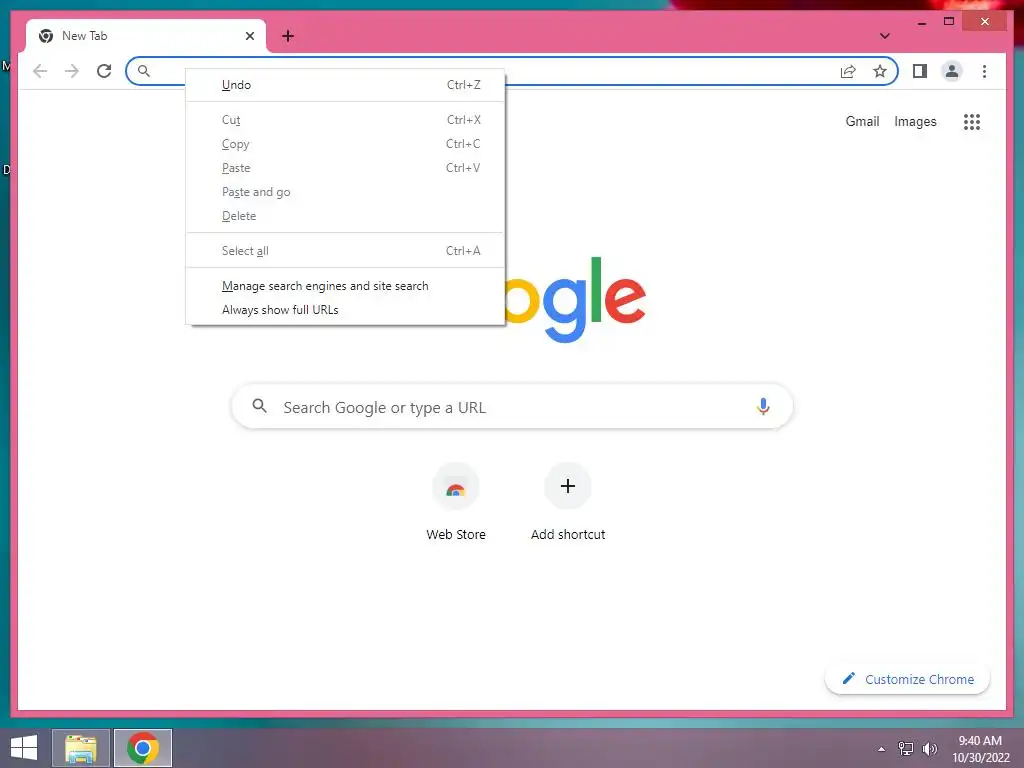
Task: Open the Web Store shortcut
Action: pos(456,502)
